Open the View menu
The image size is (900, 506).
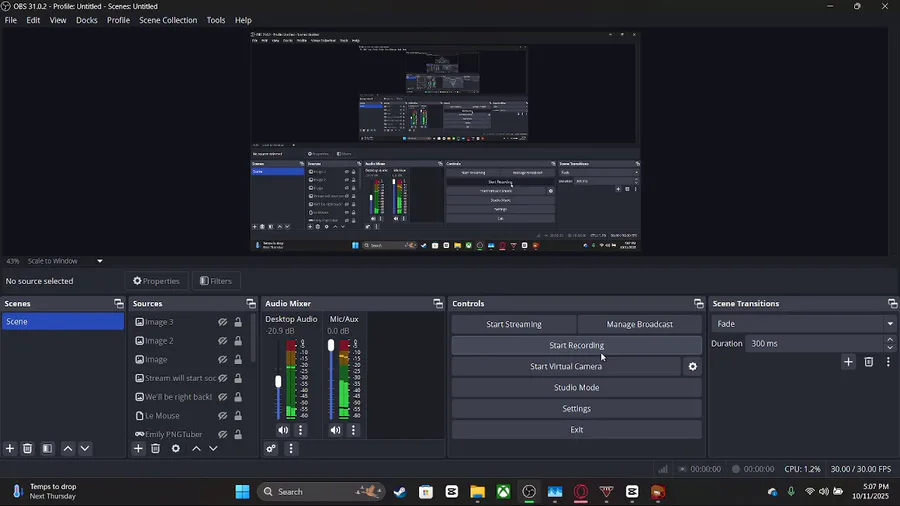click(x=57, y=20)
